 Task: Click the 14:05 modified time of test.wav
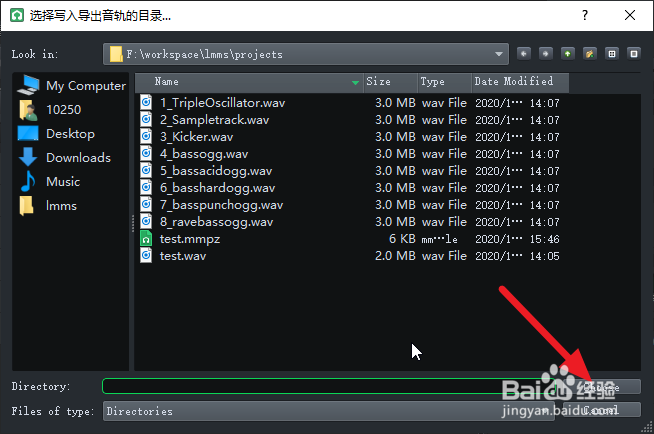coord(544,256)
